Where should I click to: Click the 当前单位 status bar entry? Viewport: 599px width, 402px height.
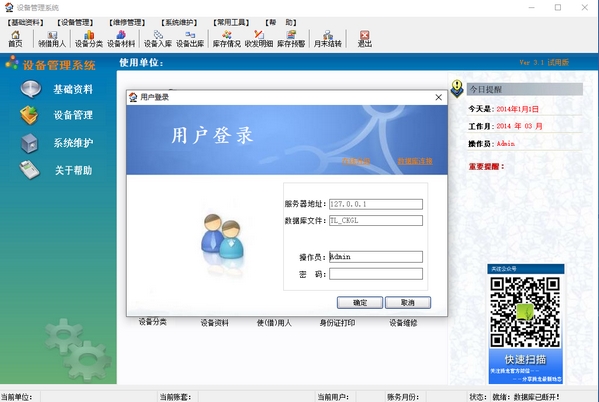(x=16, y=397)
